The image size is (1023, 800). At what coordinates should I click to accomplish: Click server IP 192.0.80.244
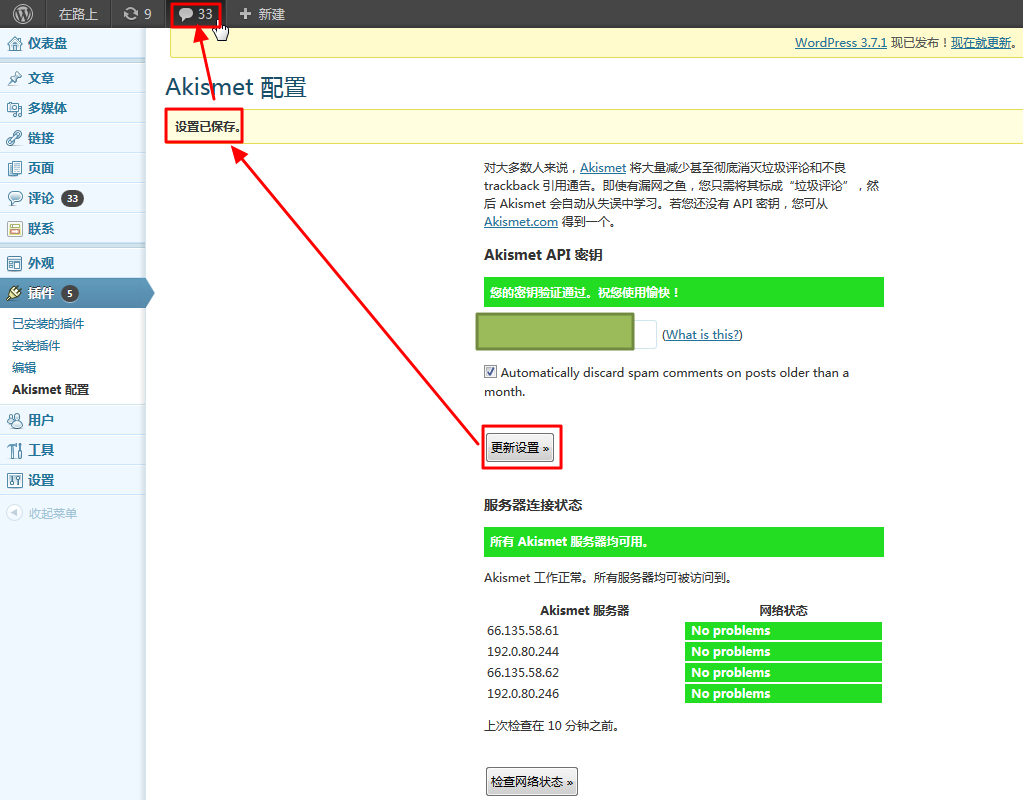523,652
